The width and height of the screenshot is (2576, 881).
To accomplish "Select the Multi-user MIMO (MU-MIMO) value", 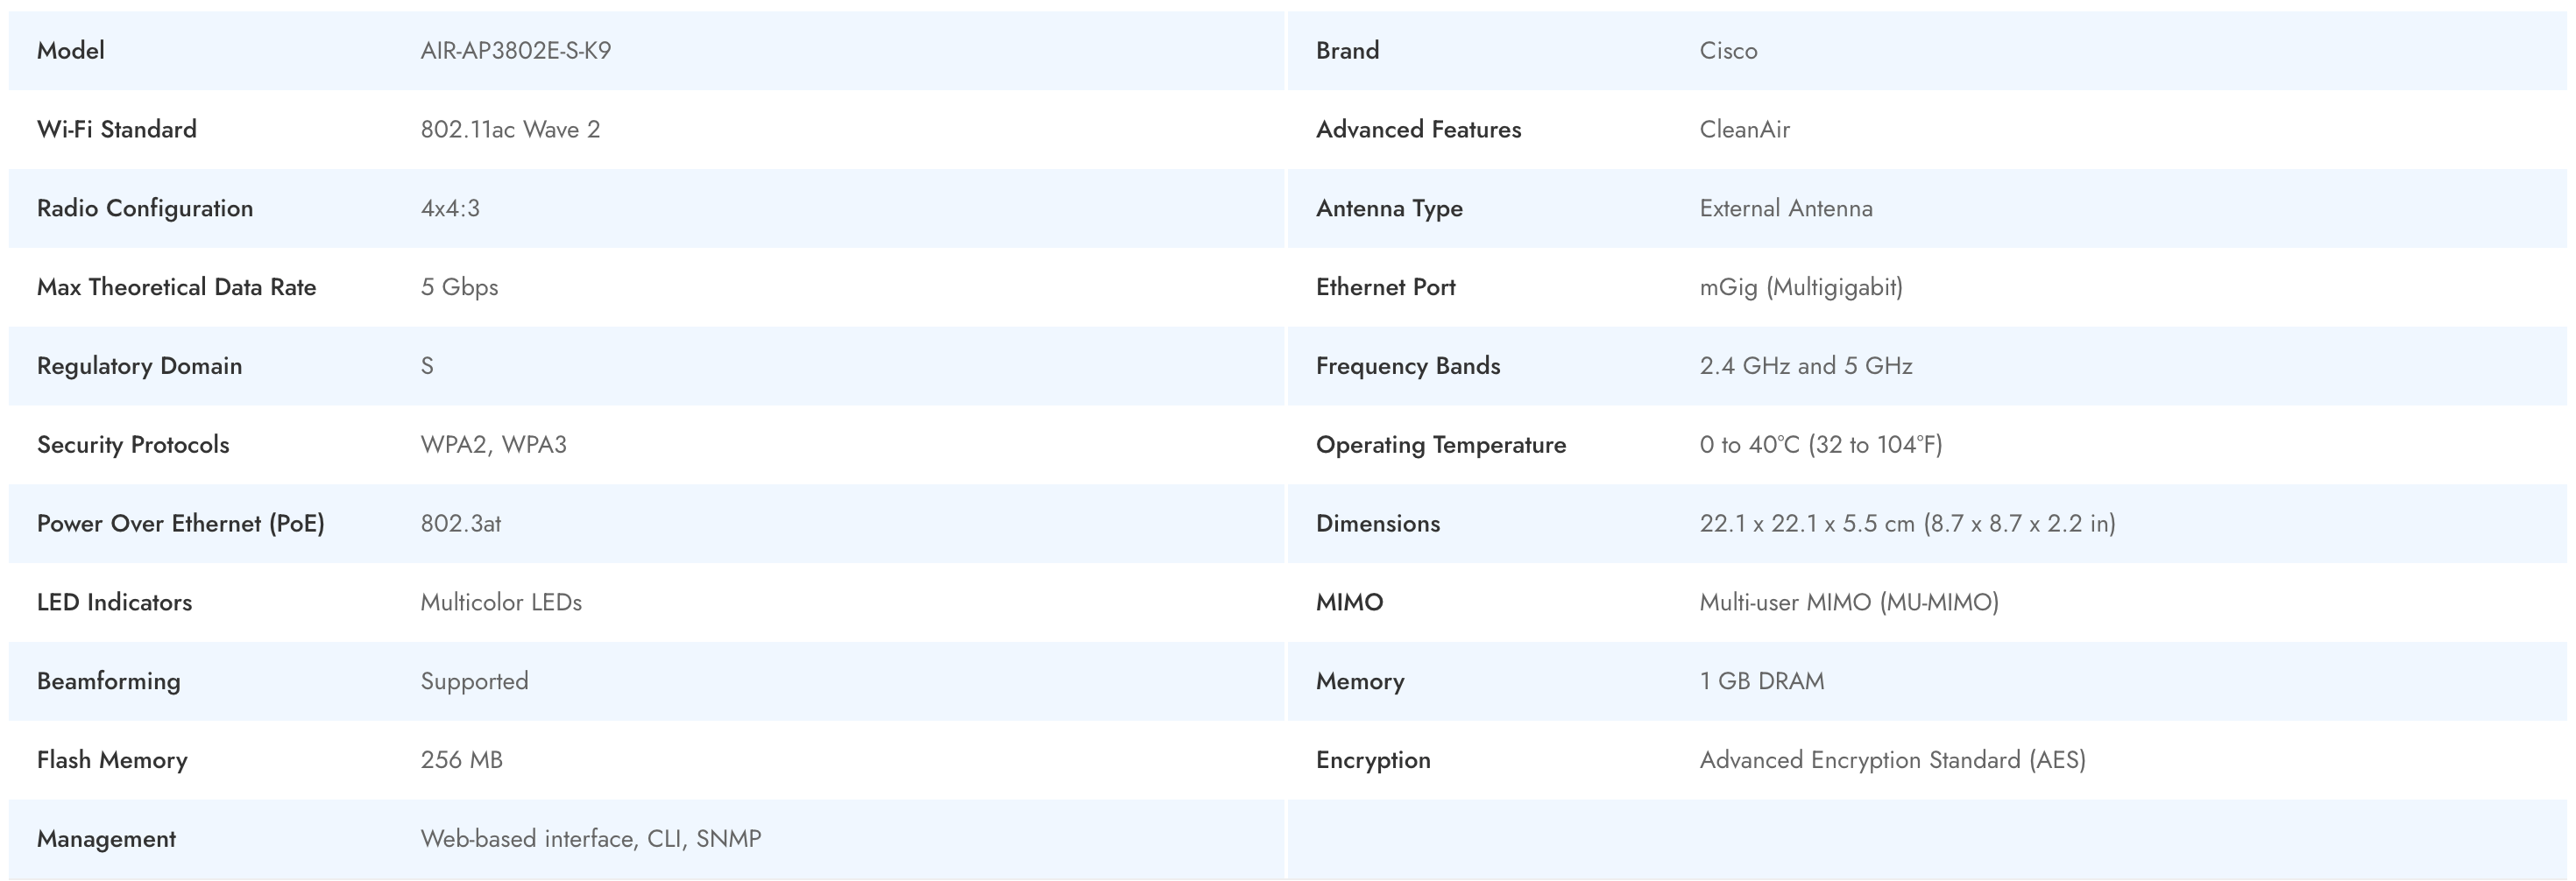I will click(x=1848, y=603).
